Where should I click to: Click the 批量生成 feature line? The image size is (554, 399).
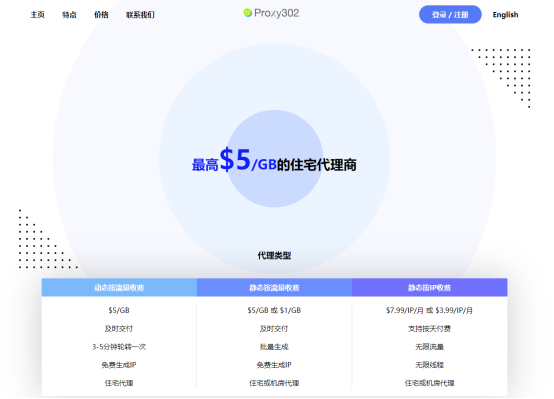click(x=274, y=347)
